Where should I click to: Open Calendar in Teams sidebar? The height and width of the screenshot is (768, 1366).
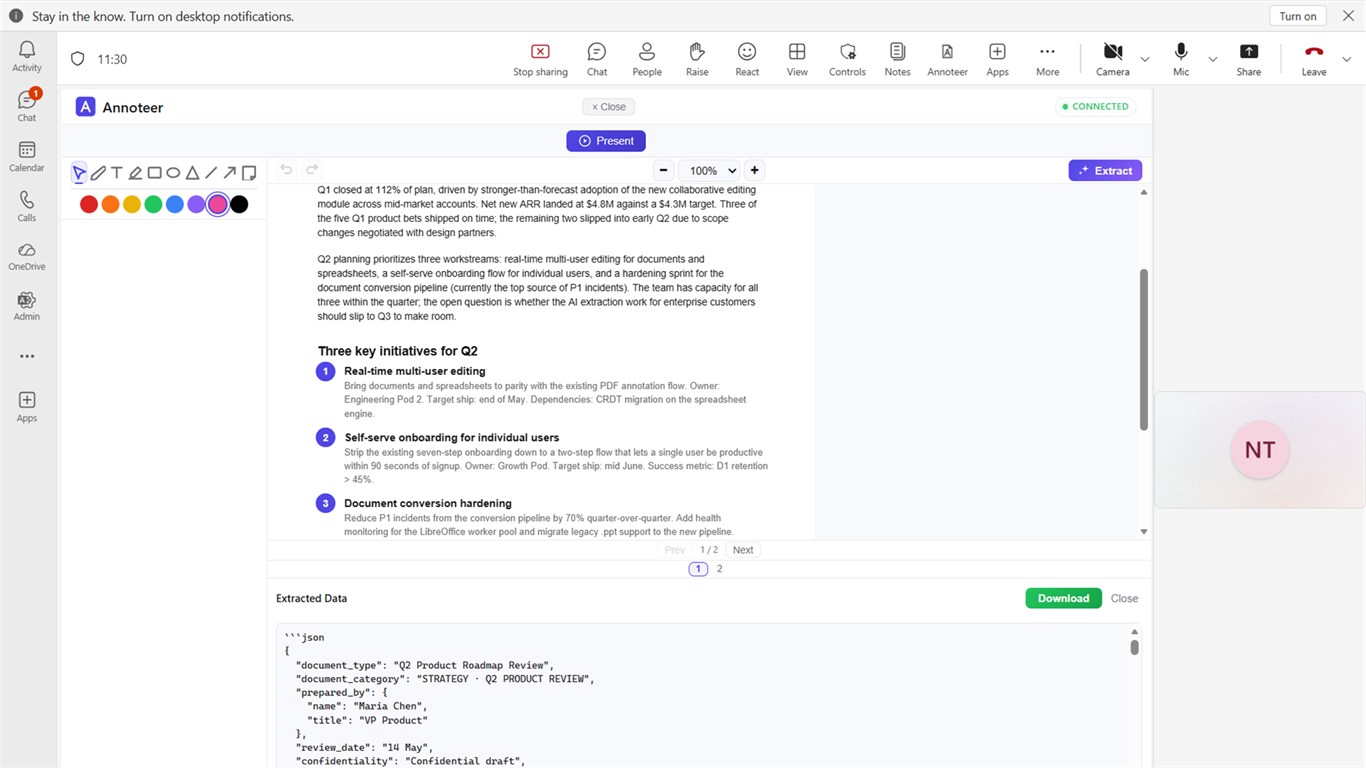pos(27,156)
